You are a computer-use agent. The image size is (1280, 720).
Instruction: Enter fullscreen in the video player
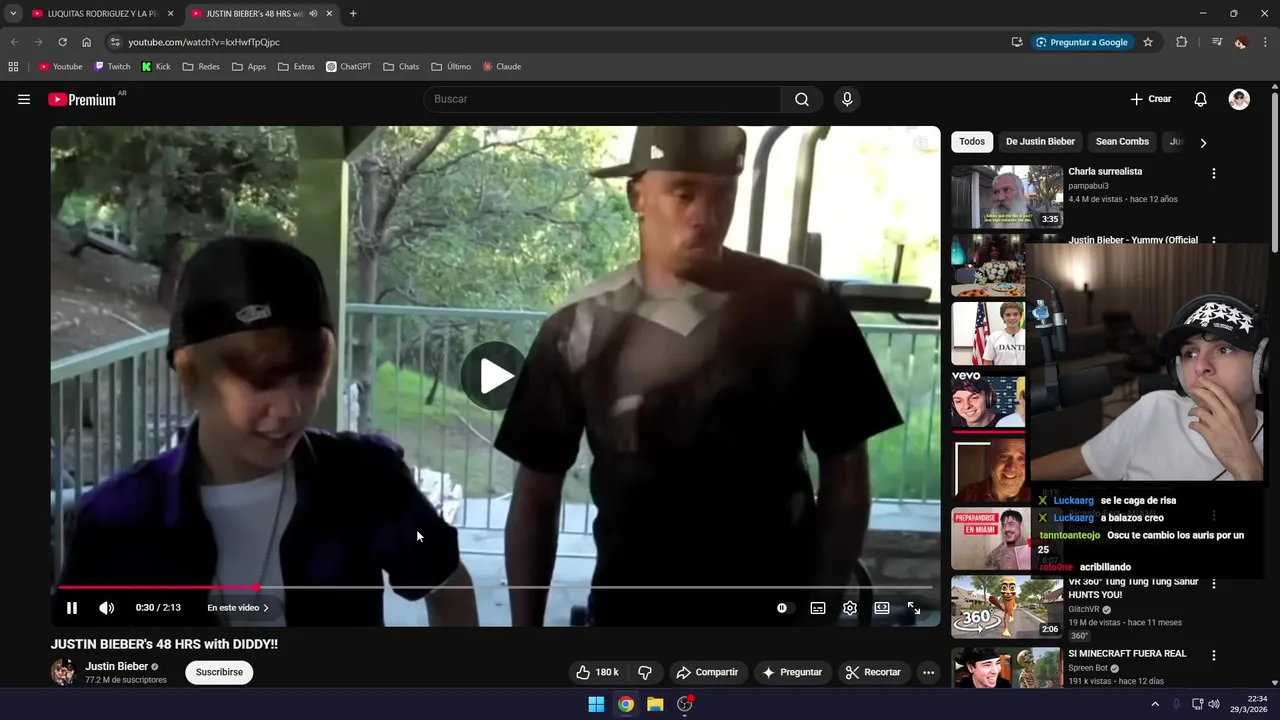pos(914,608)
